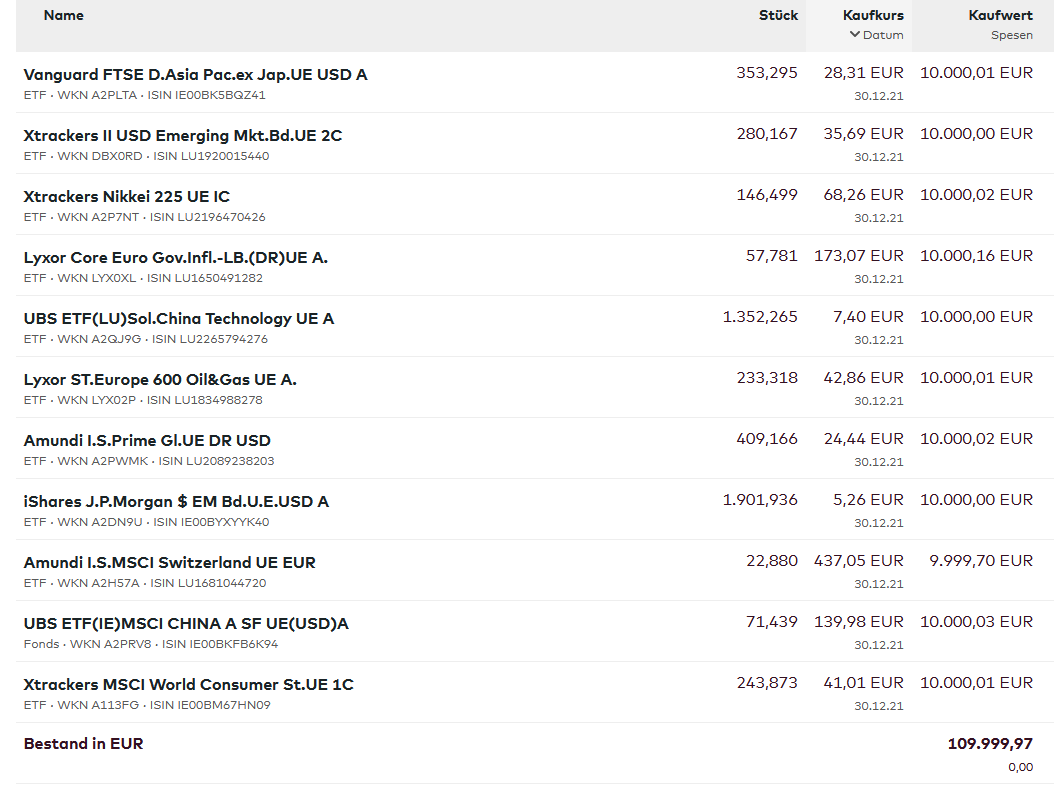1054x788 pixels.
Task: Click Amundi I.S.MSCI Switzerland UE EUR
Action: point(169,563)
